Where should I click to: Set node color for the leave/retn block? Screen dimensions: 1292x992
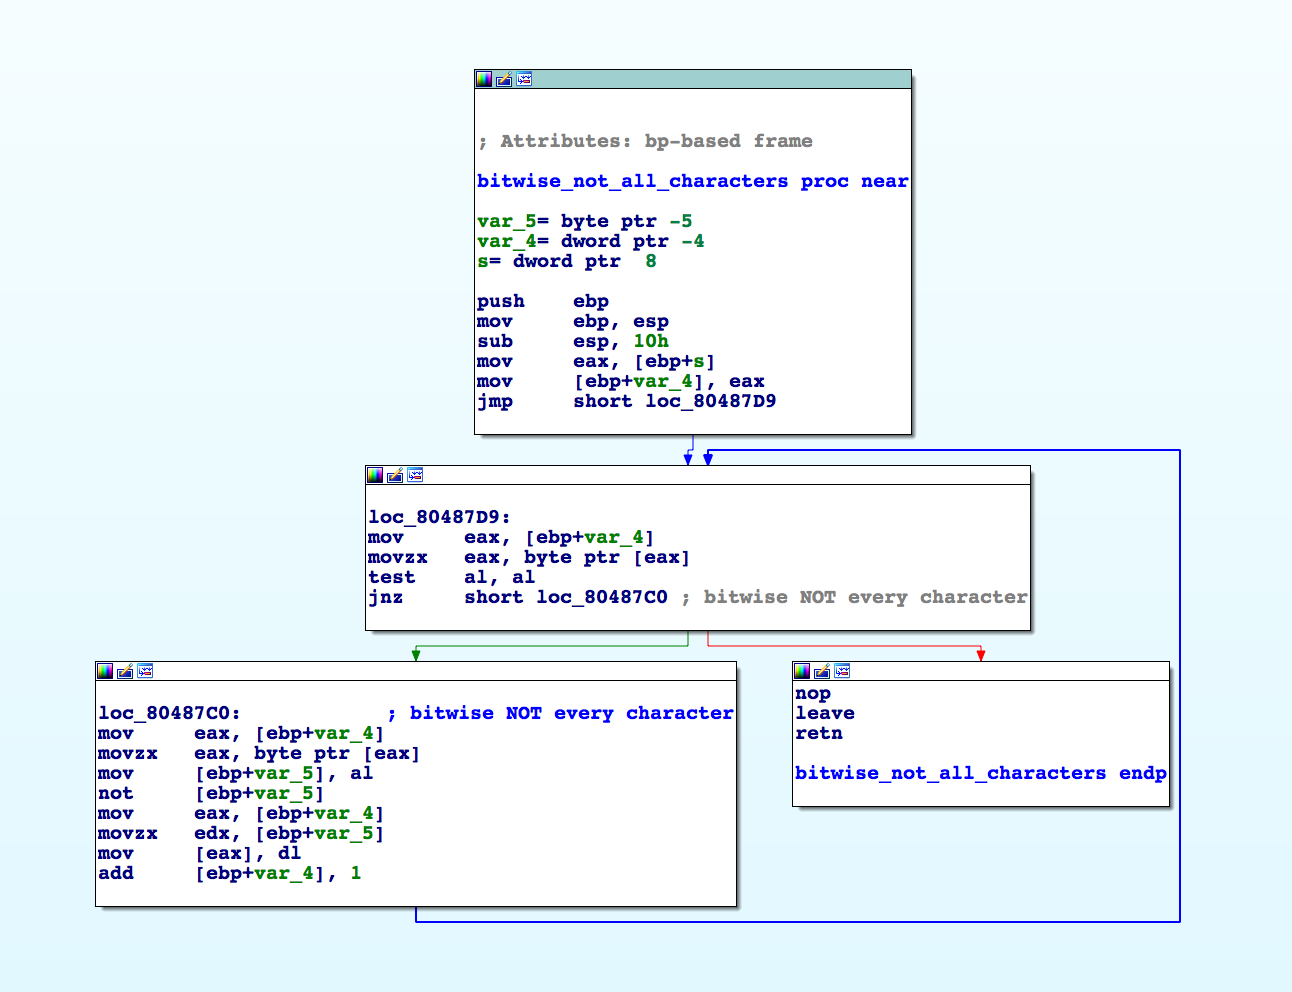point(802,671)
